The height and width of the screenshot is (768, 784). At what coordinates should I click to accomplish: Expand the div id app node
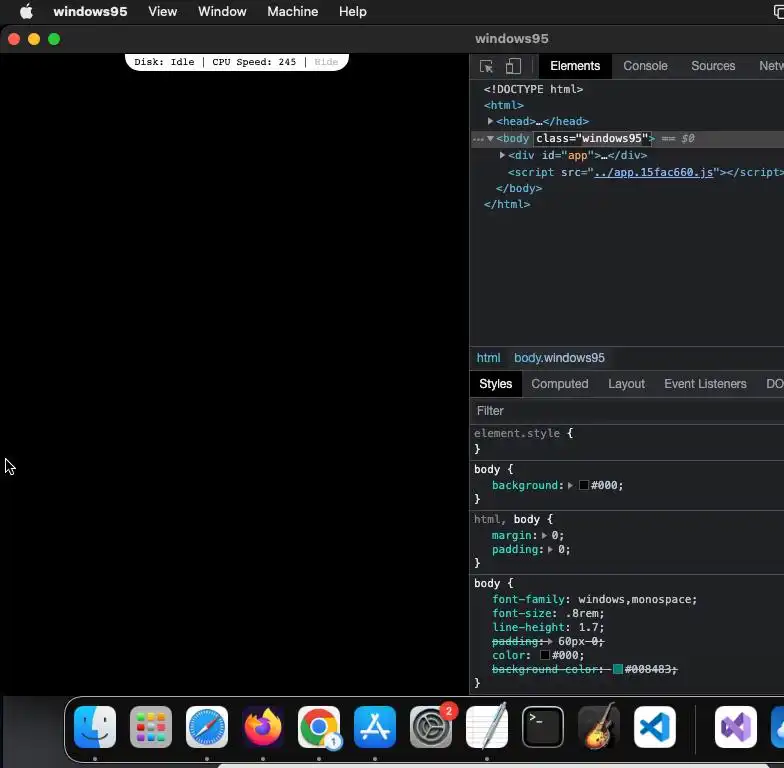pyautogui.click(x=502, y=156)
